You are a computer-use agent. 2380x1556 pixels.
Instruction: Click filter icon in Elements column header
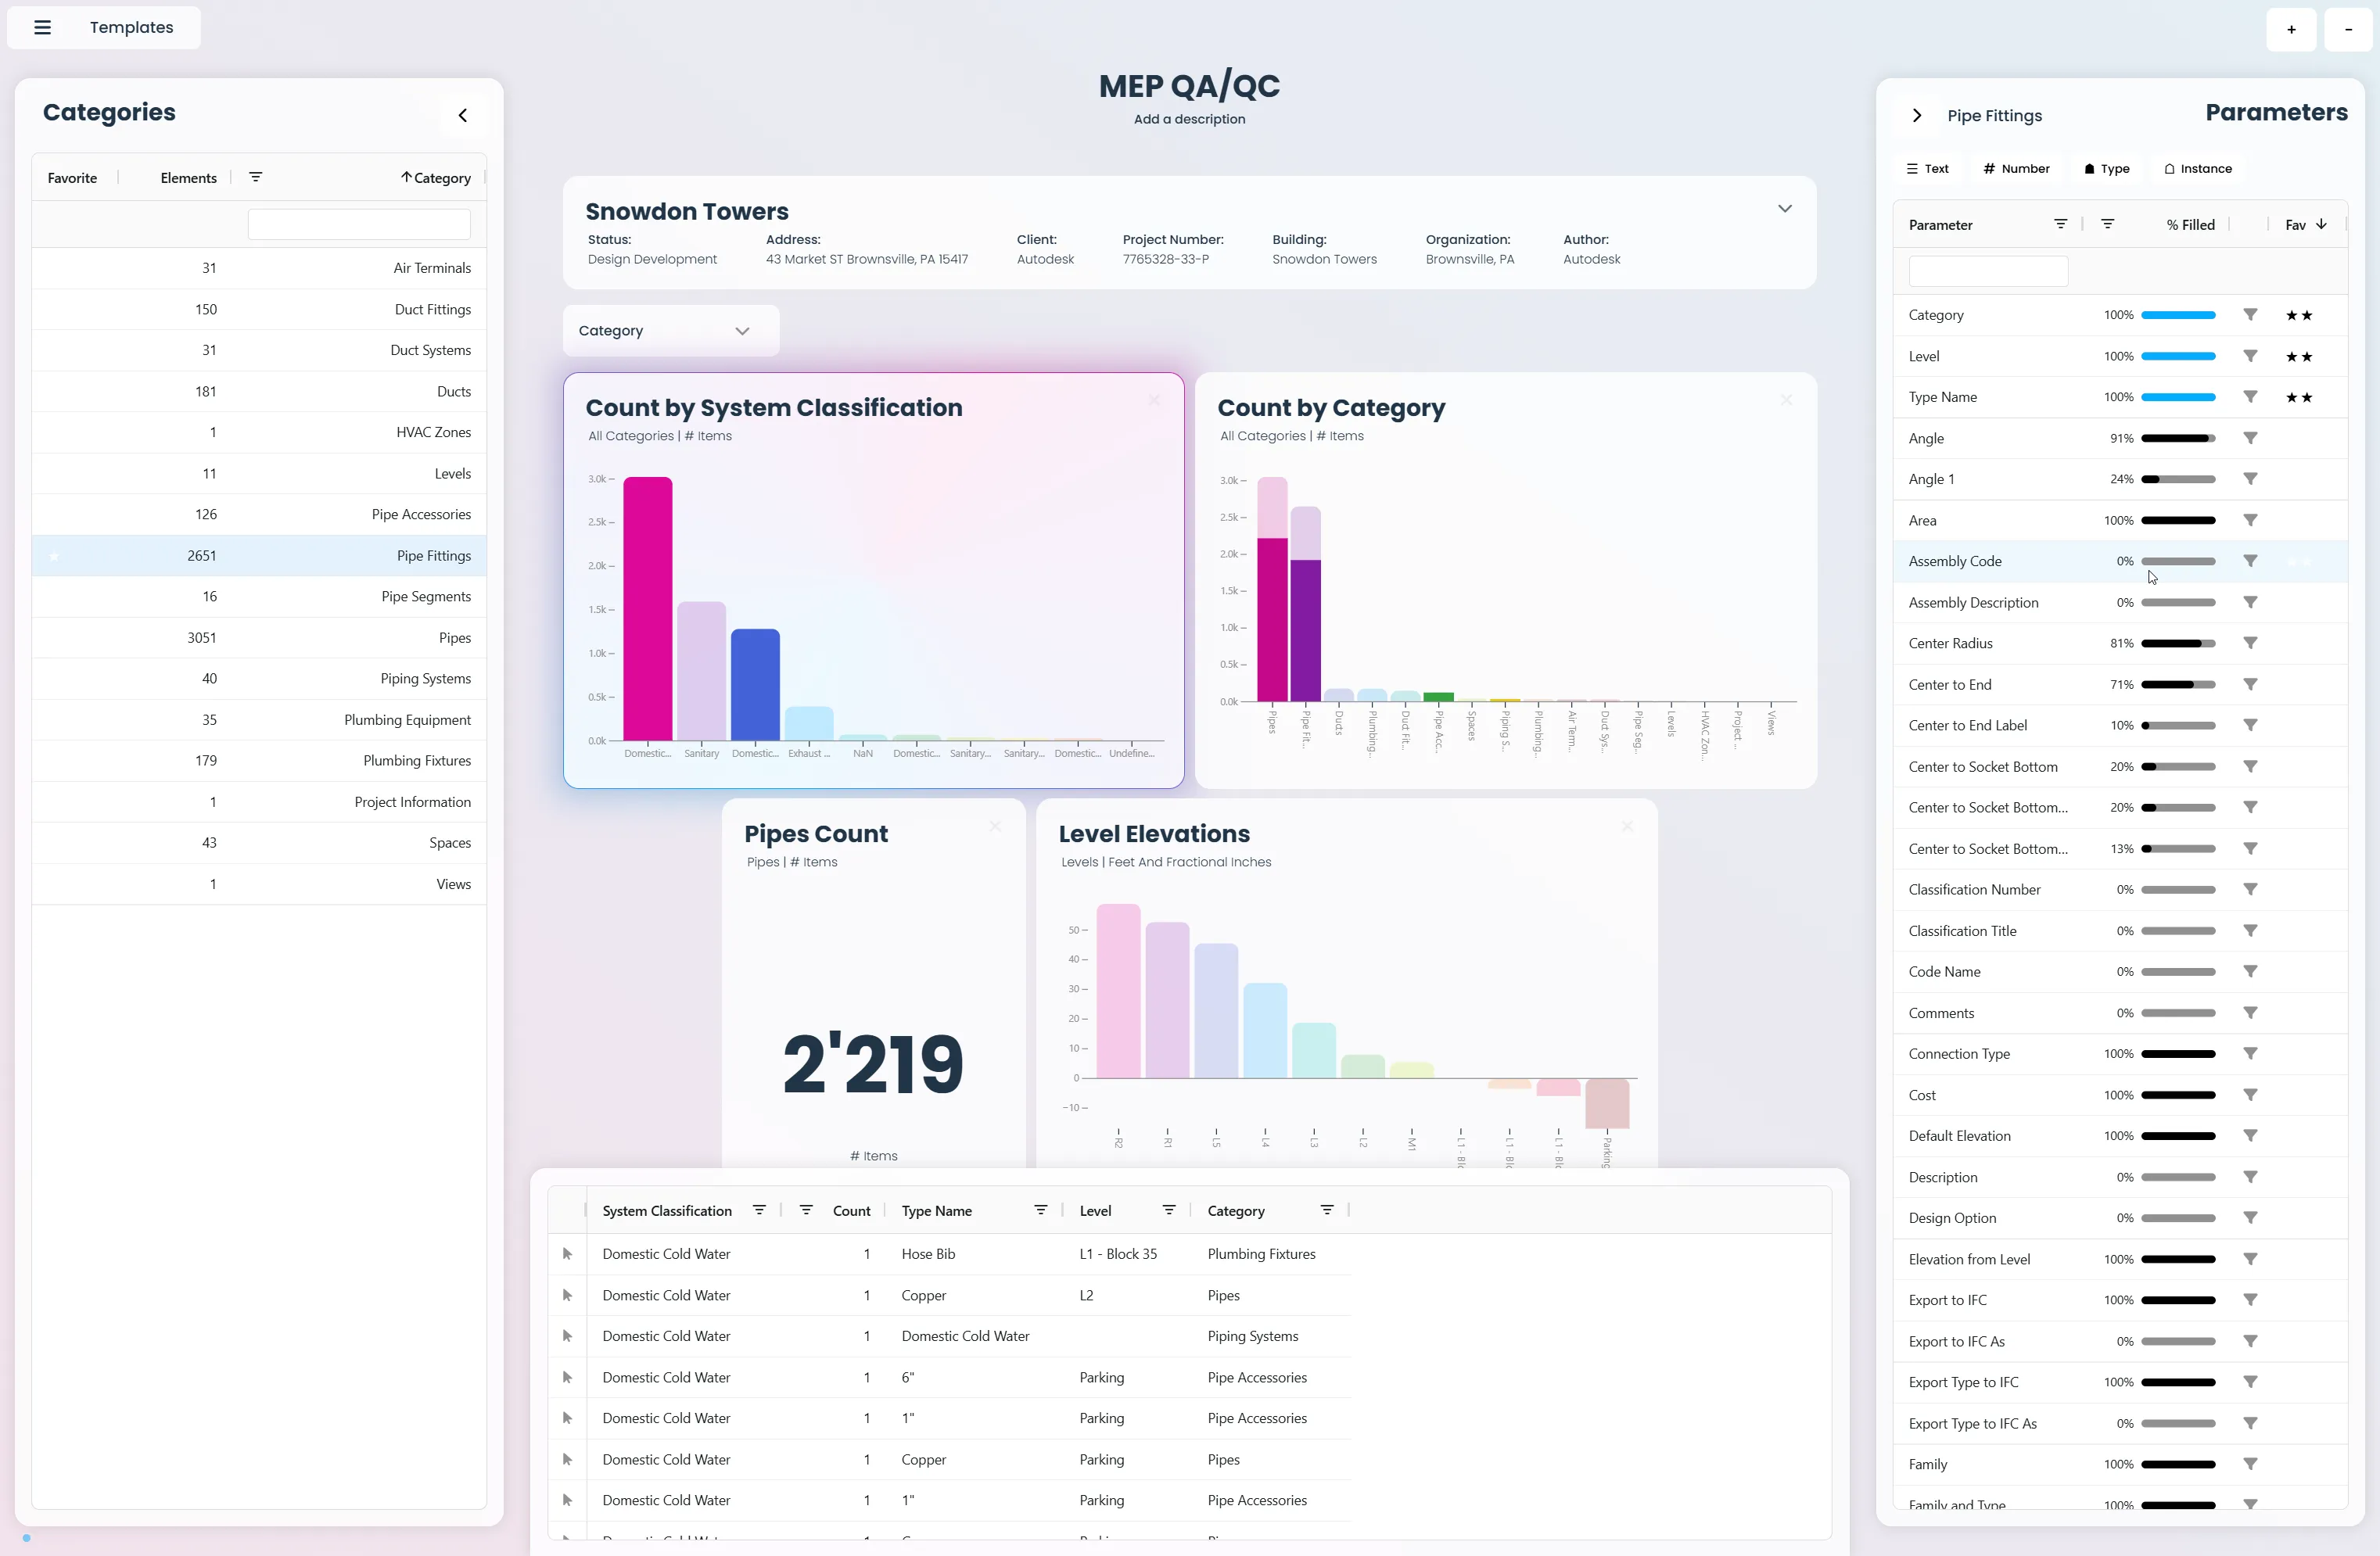[255, 177]
